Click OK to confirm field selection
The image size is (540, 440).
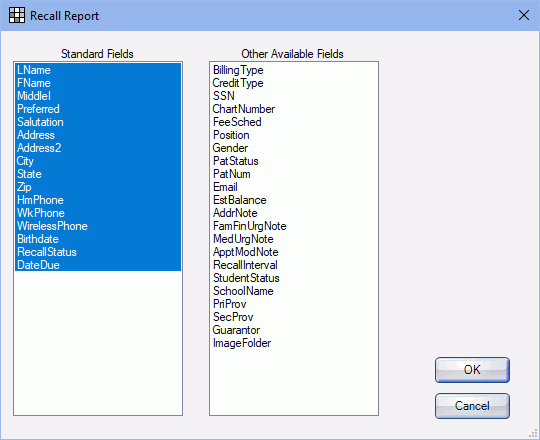pos(472,370)
